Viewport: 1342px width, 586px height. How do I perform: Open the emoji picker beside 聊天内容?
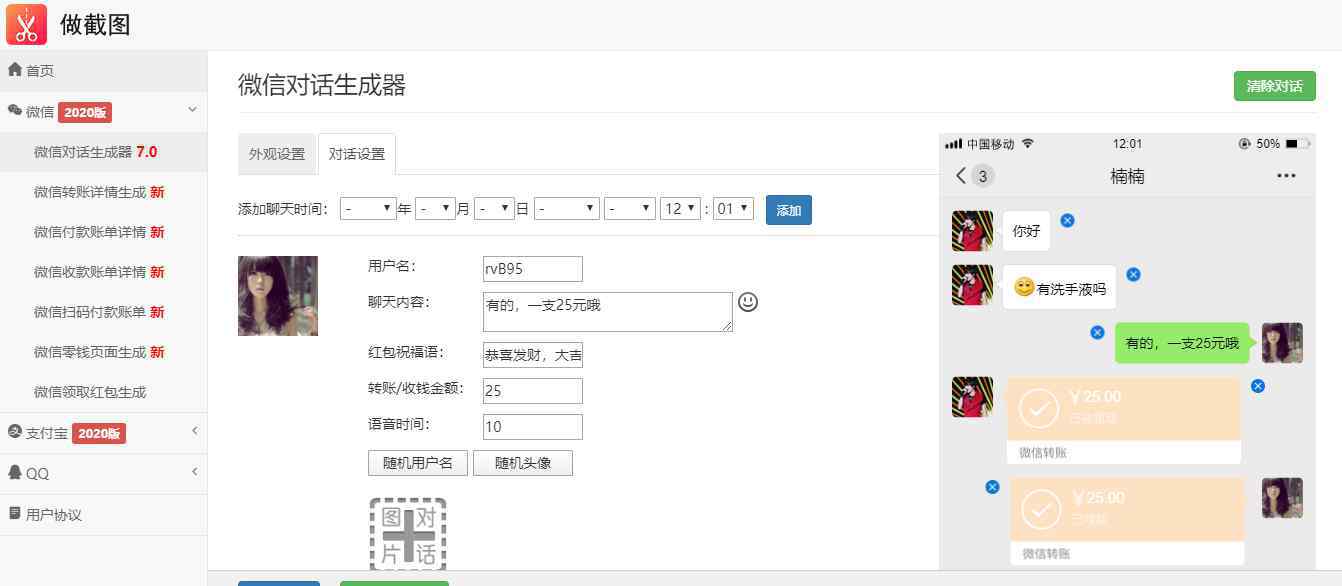point(748,302)
